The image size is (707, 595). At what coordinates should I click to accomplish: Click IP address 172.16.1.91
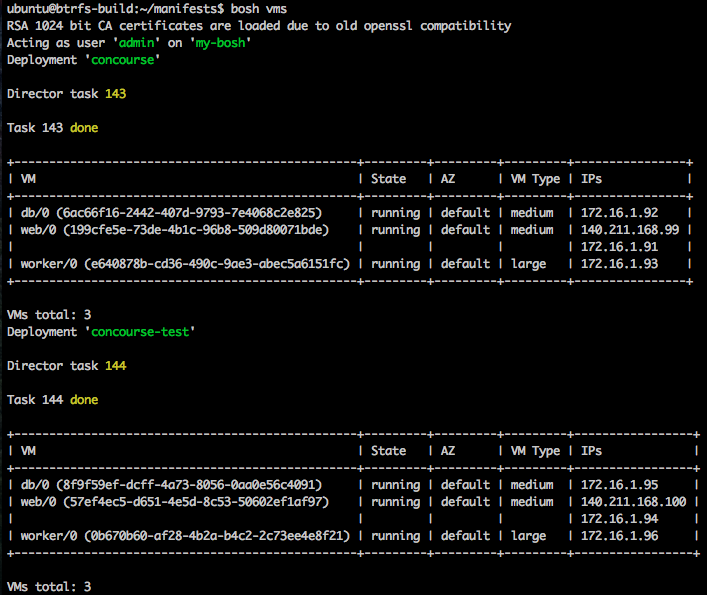tap(620, 247)
